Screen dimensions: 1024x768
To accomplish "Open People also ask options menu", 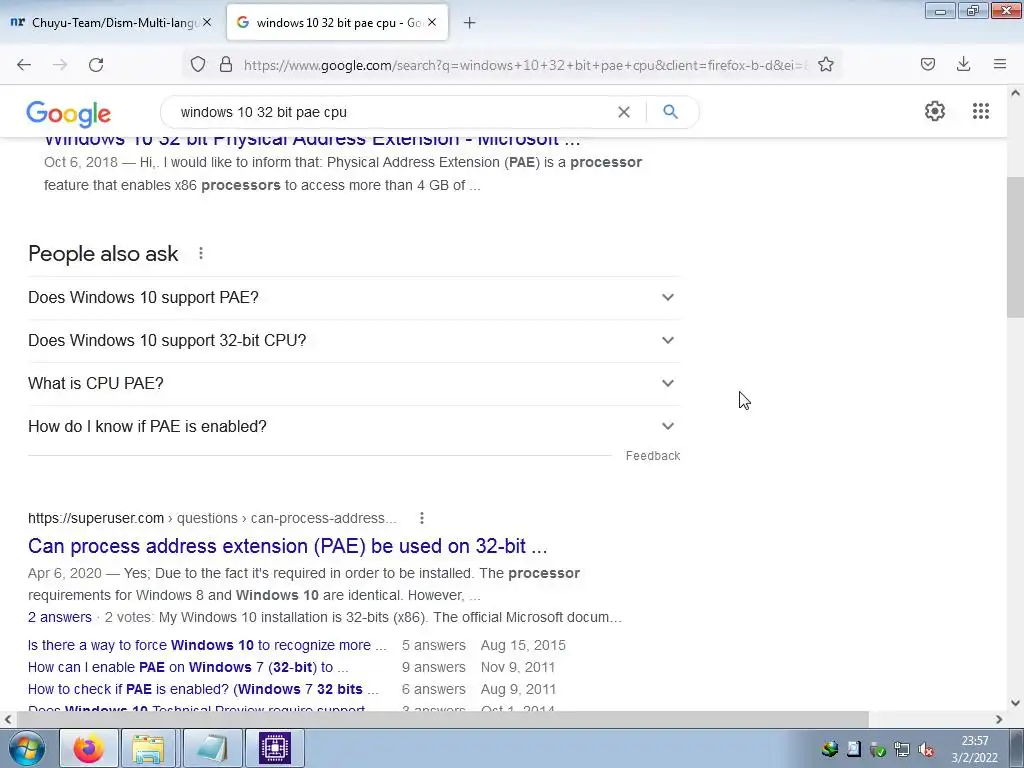I will 201,253.
